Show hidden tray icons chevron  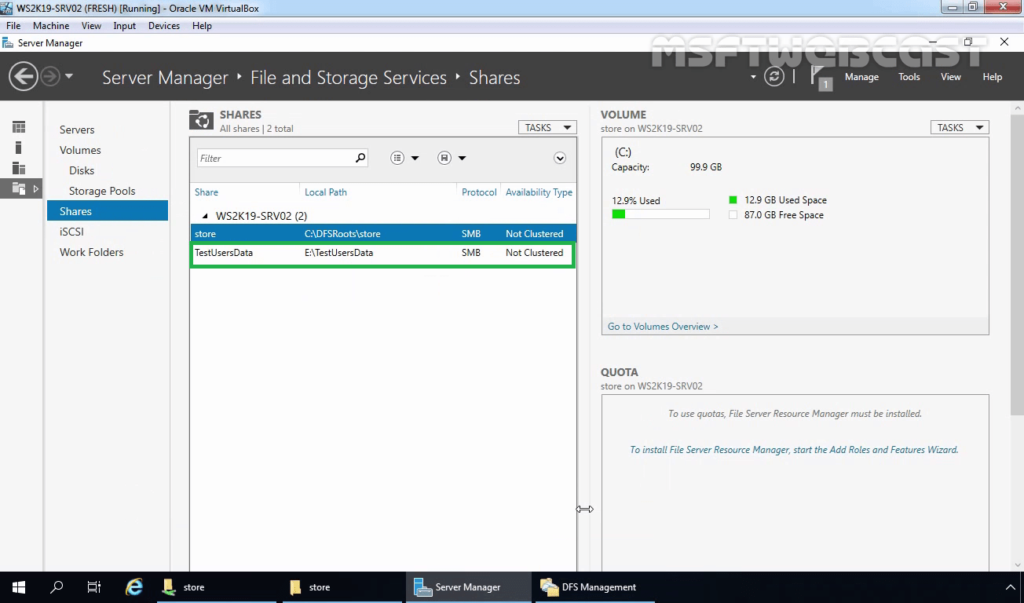coord(1010,587)
